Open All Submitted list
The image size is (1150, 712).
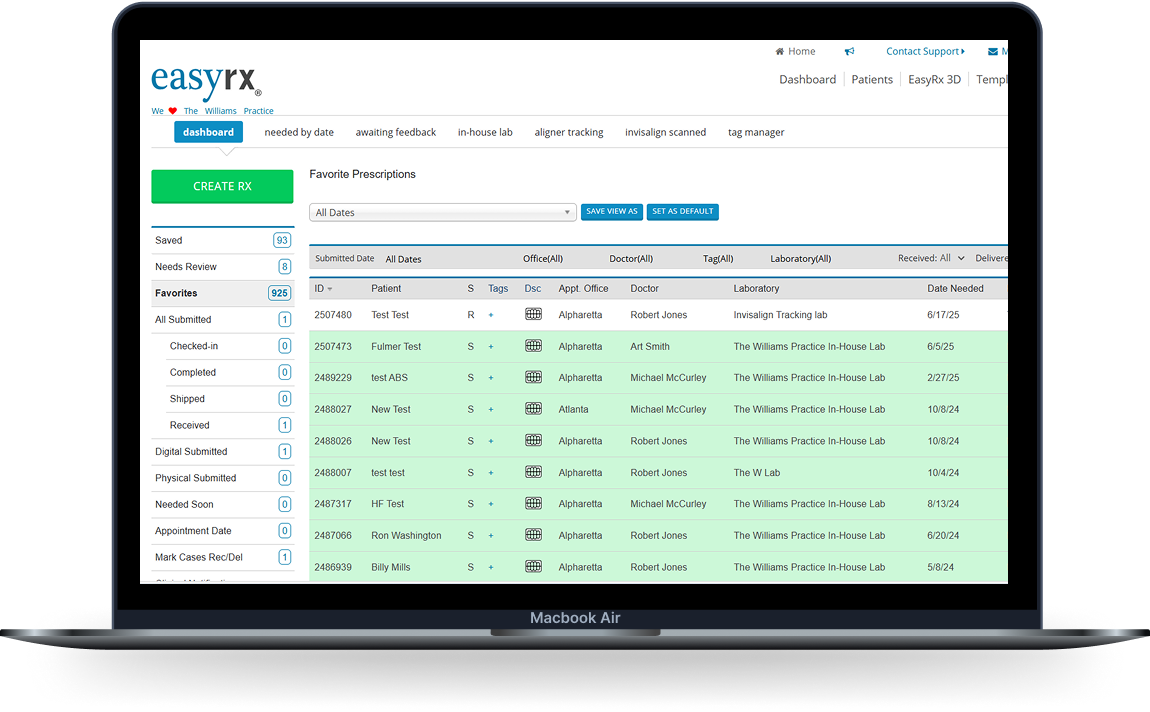pyautogui.click(x=222, y=320)
